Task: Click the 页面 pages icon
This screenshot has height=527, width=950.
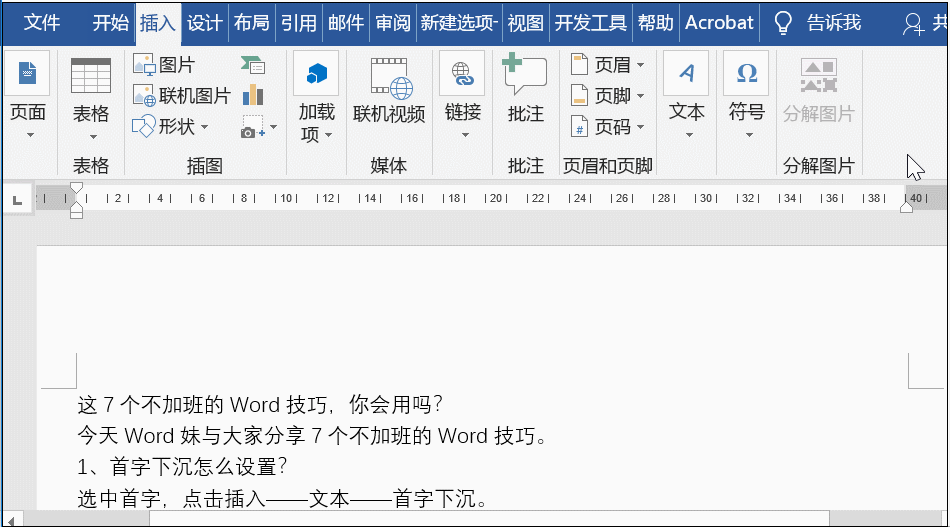Action: [x=27, y=73]
